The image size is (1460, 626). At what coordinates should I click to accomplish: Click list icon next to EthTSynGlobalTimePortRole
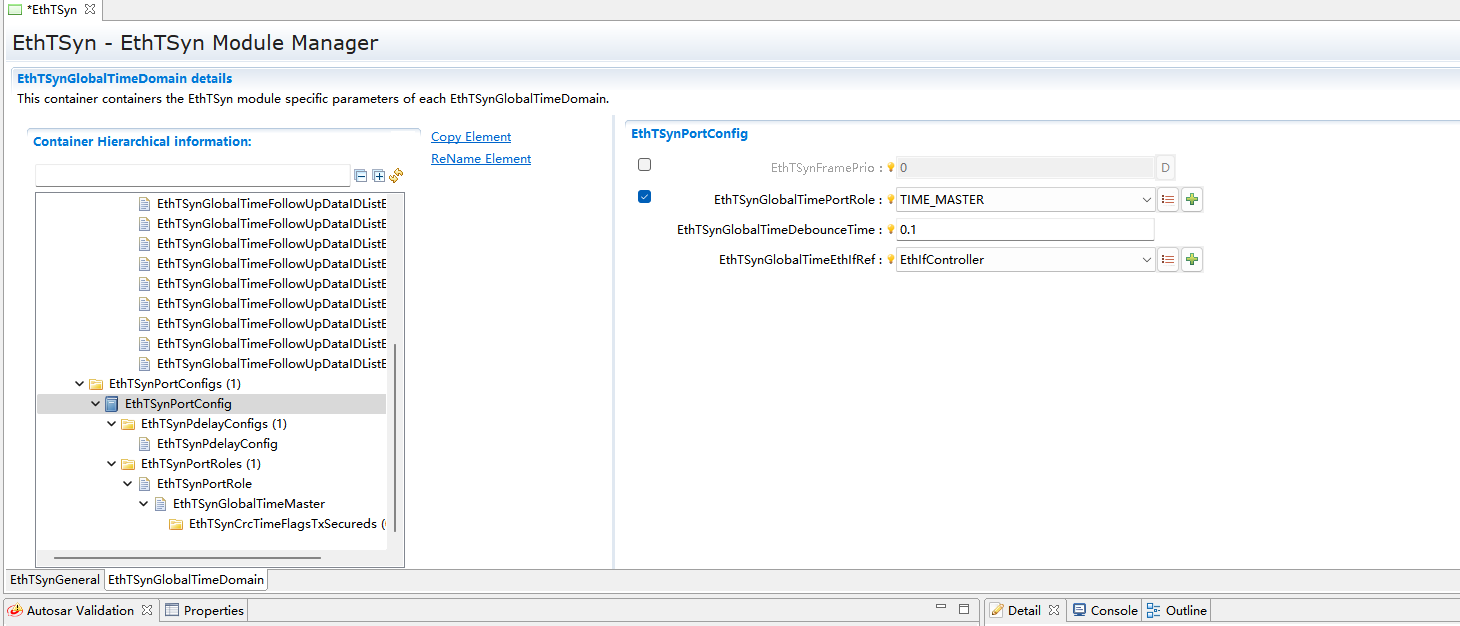tap(1167, 200)
